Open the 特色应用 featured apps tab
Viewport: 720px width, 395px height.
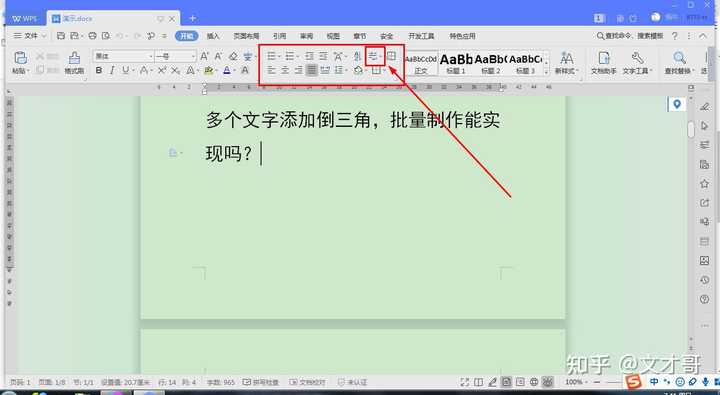pos(462,36)
